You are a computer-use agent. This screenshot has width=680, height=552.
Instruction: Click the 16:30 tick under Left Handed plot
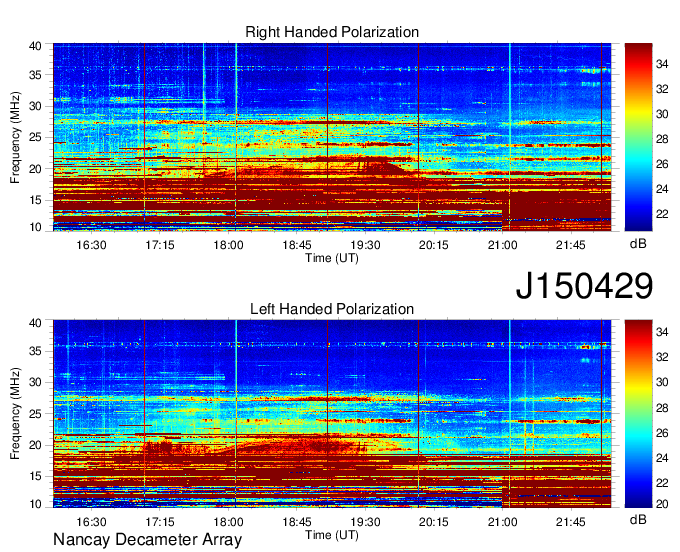coord(91,522)
